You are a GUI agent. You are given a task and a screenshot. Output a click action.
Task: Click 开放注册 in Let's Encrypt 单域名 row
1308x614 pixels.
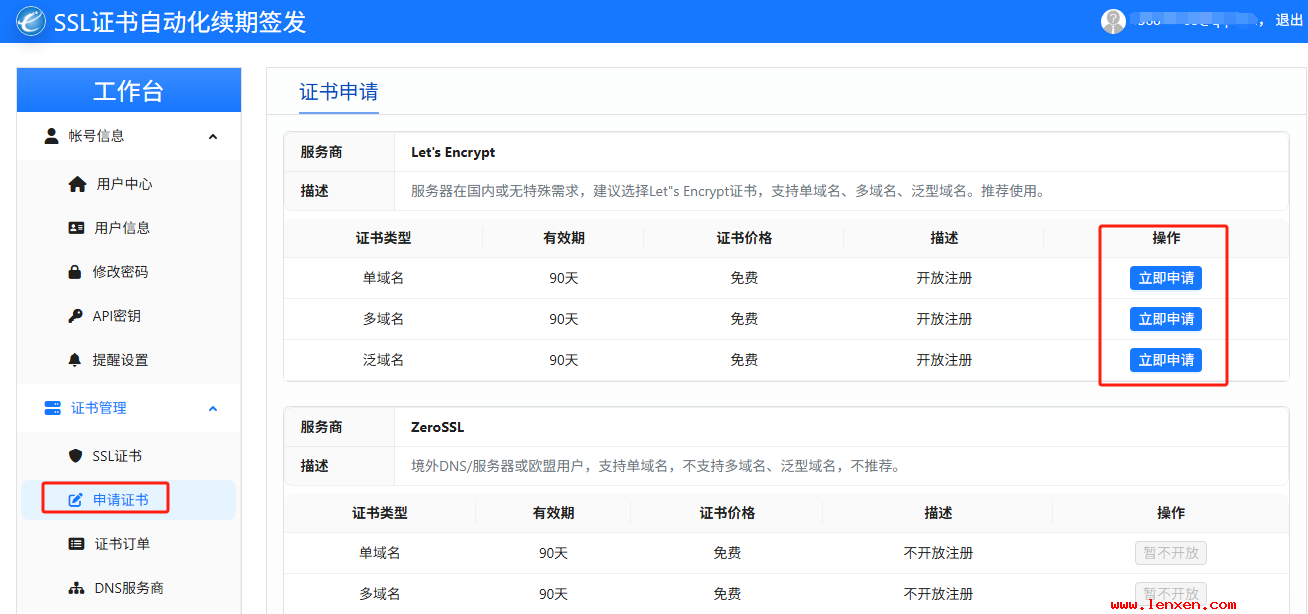click(x=944, y=278)
